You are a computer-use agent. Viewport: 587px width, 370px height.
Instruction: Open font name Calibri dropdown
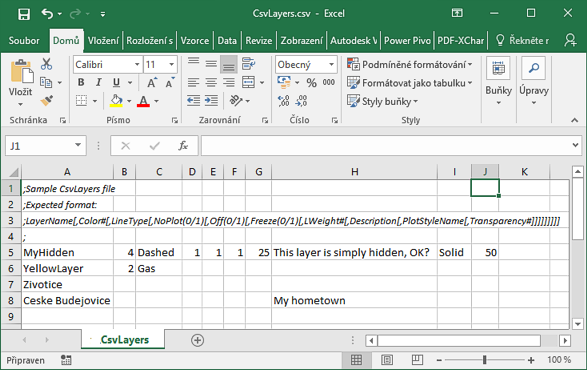[137, 64]
